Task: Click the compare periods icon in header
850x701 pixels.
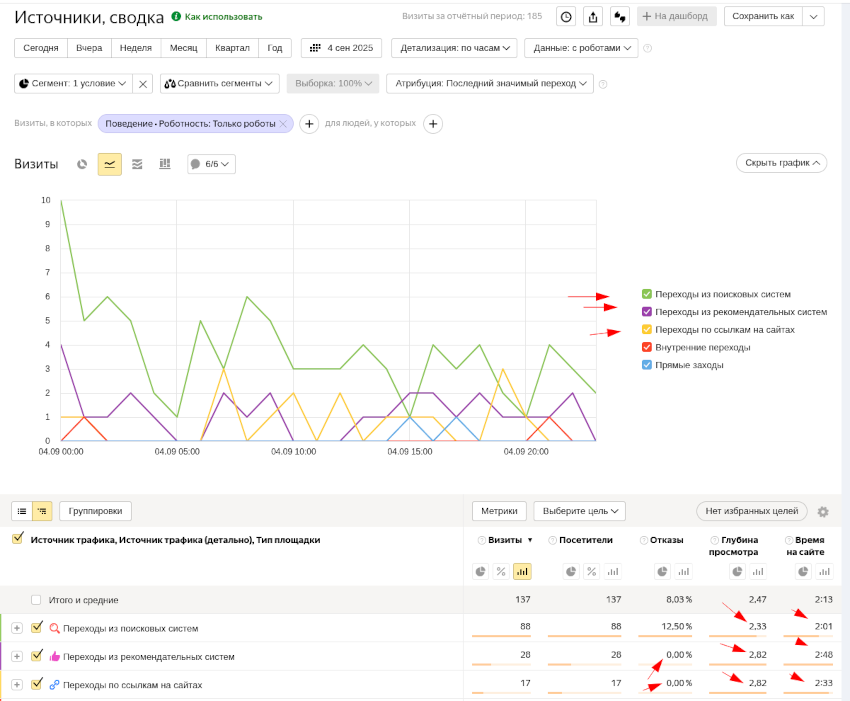Action: pos(620,17)
